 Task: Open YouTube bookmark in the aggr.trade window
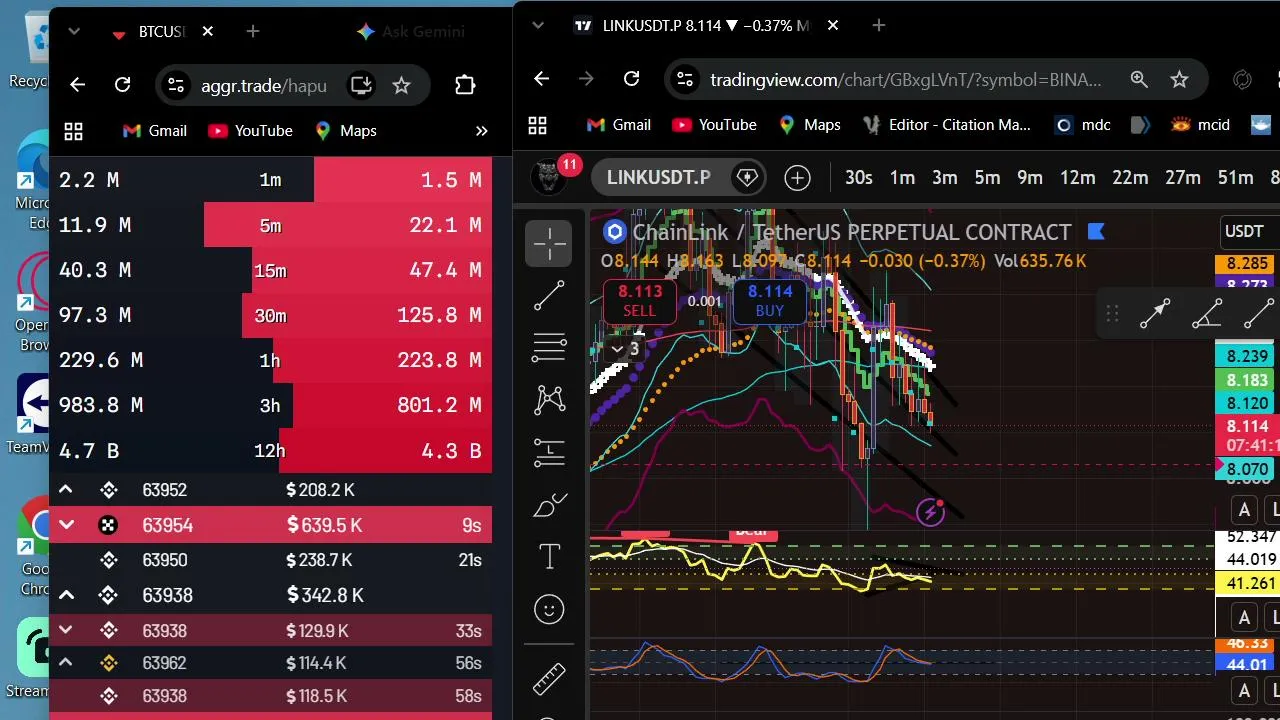250,131
